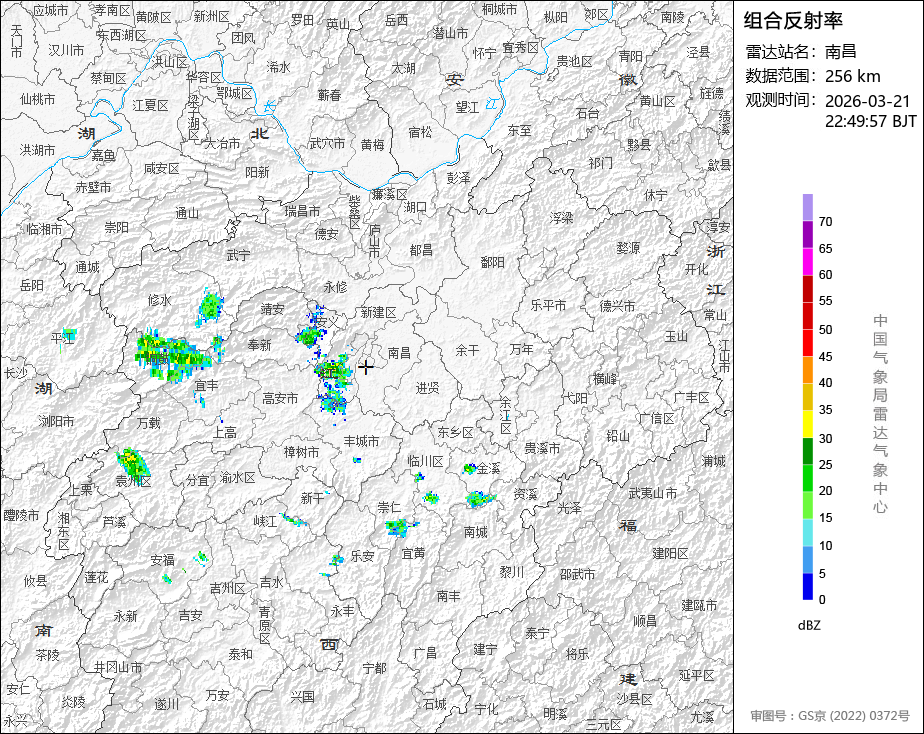Click the 数据范围 label
Image resolution: width=924 pixels, height=734 pixels.
pyautogui.click(x=781, y=76)
